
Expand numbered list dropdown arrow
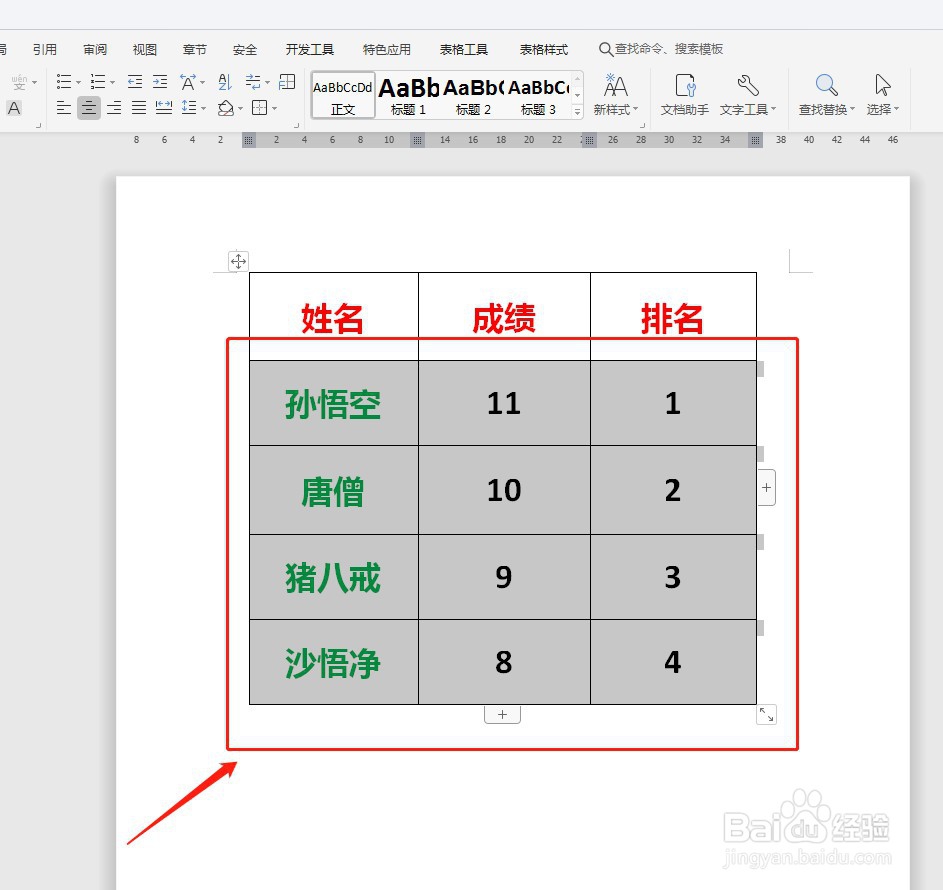coord(112,82)
